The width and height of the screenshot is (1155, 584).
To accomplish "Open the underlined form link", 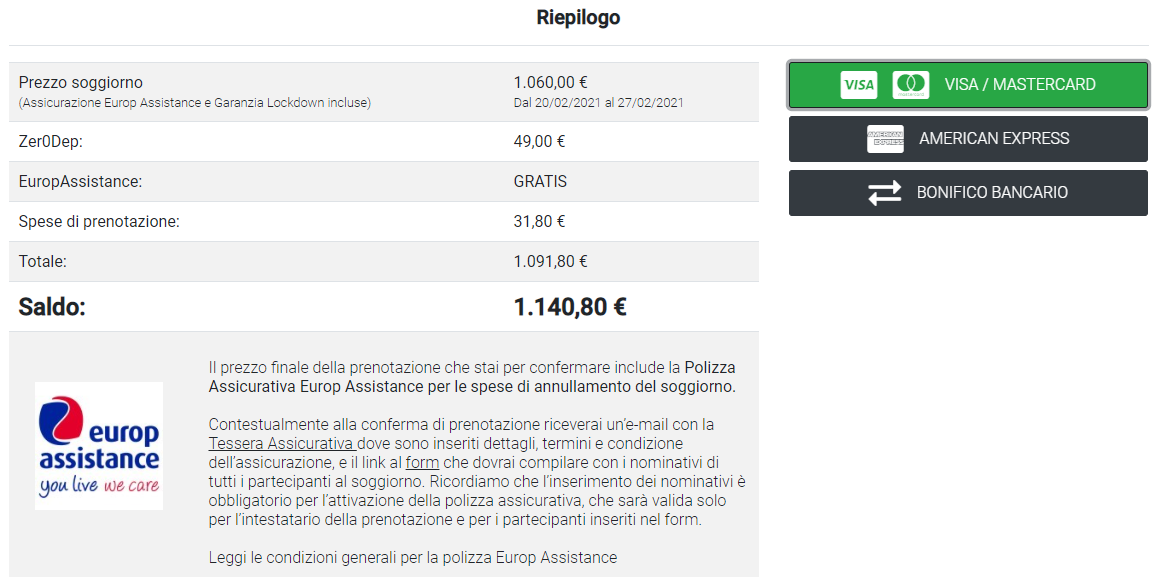I will point(422,462).
